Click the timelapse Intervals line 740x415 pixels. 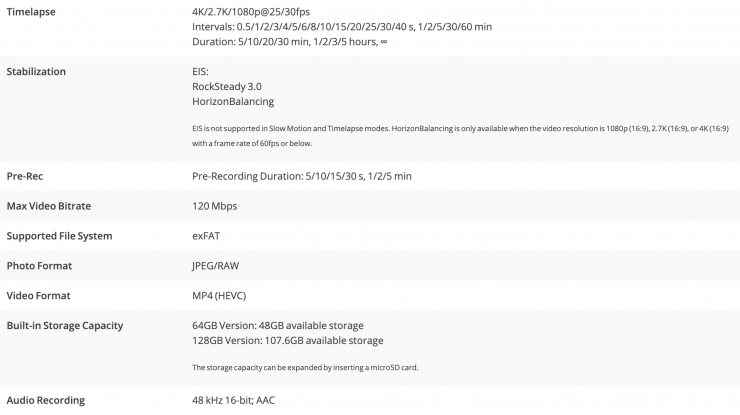[342, 26]
